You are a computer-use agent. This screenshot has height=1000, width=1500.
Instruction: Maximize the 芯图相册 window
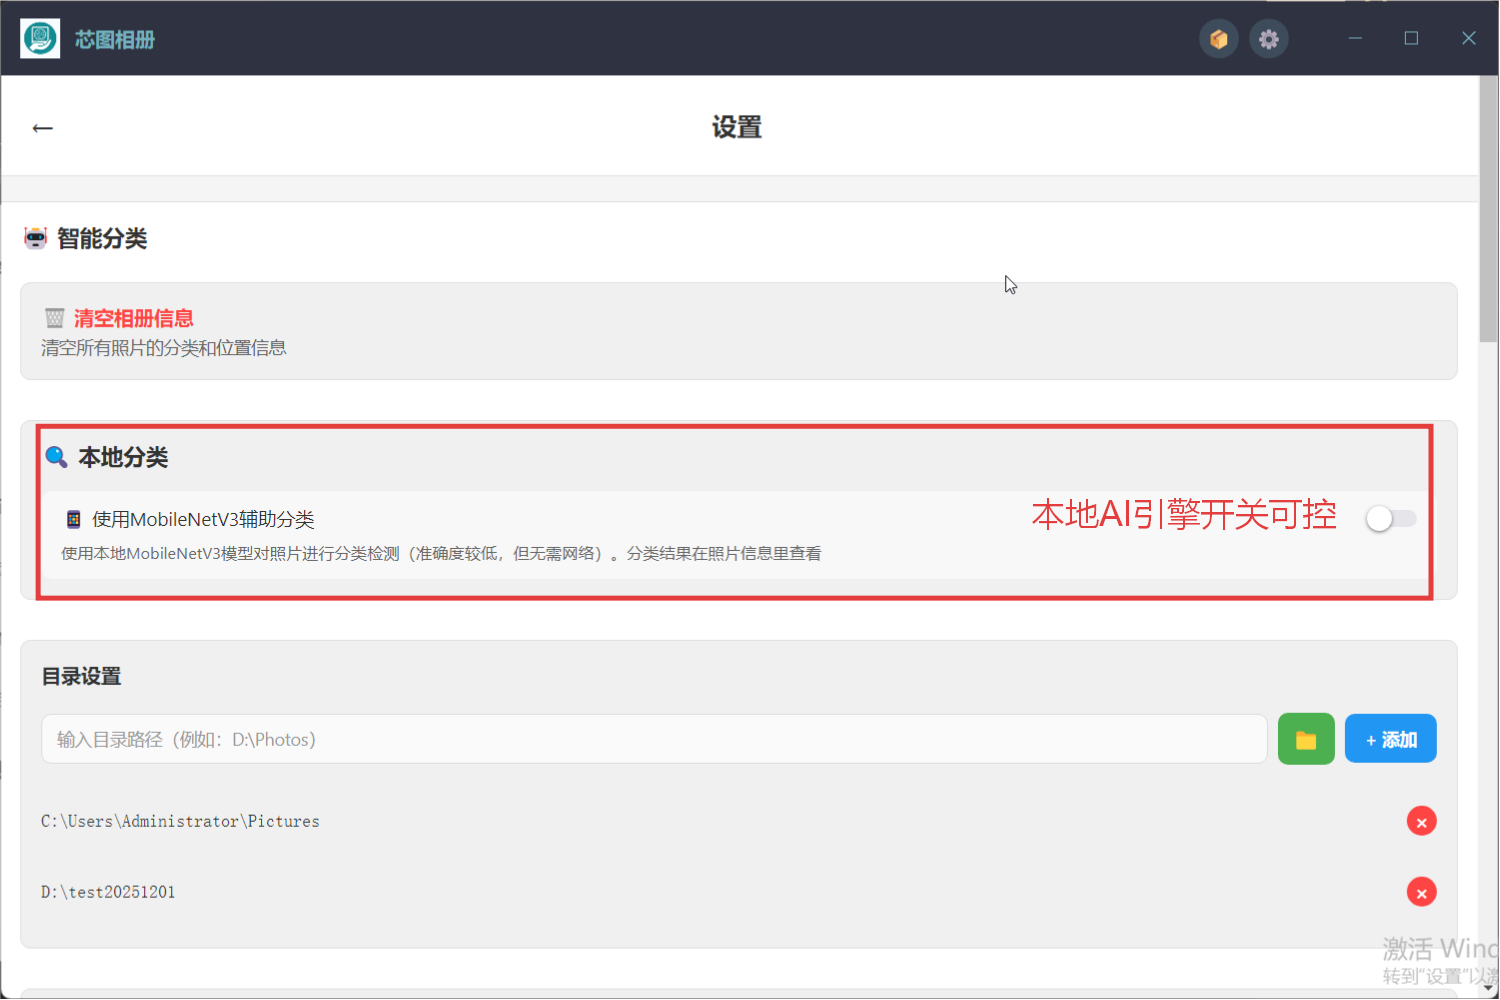pos(1411,38)
